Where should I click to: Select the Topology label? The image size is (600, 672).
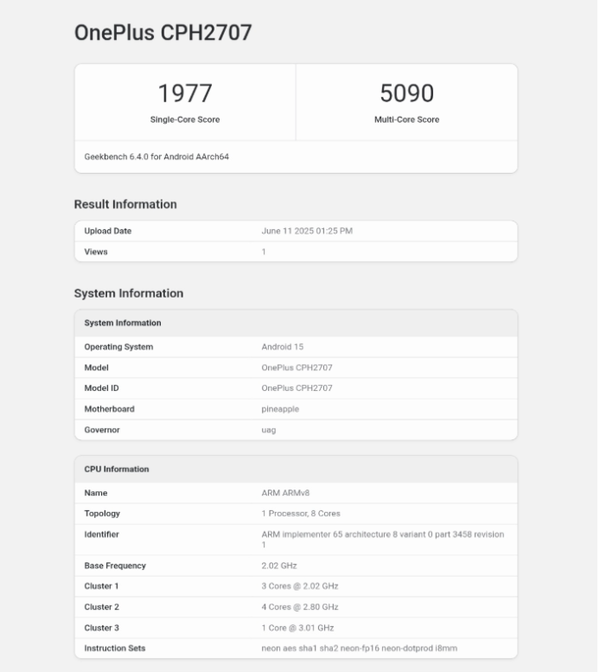tap(102, 514)
